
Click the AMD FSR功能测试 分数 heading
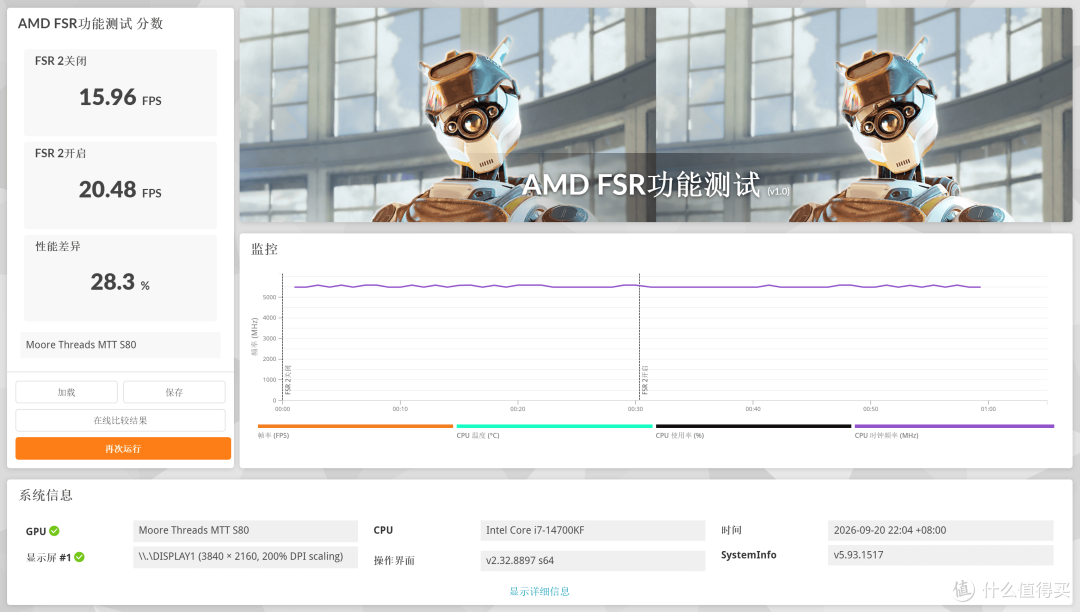(x=90, y=23)
